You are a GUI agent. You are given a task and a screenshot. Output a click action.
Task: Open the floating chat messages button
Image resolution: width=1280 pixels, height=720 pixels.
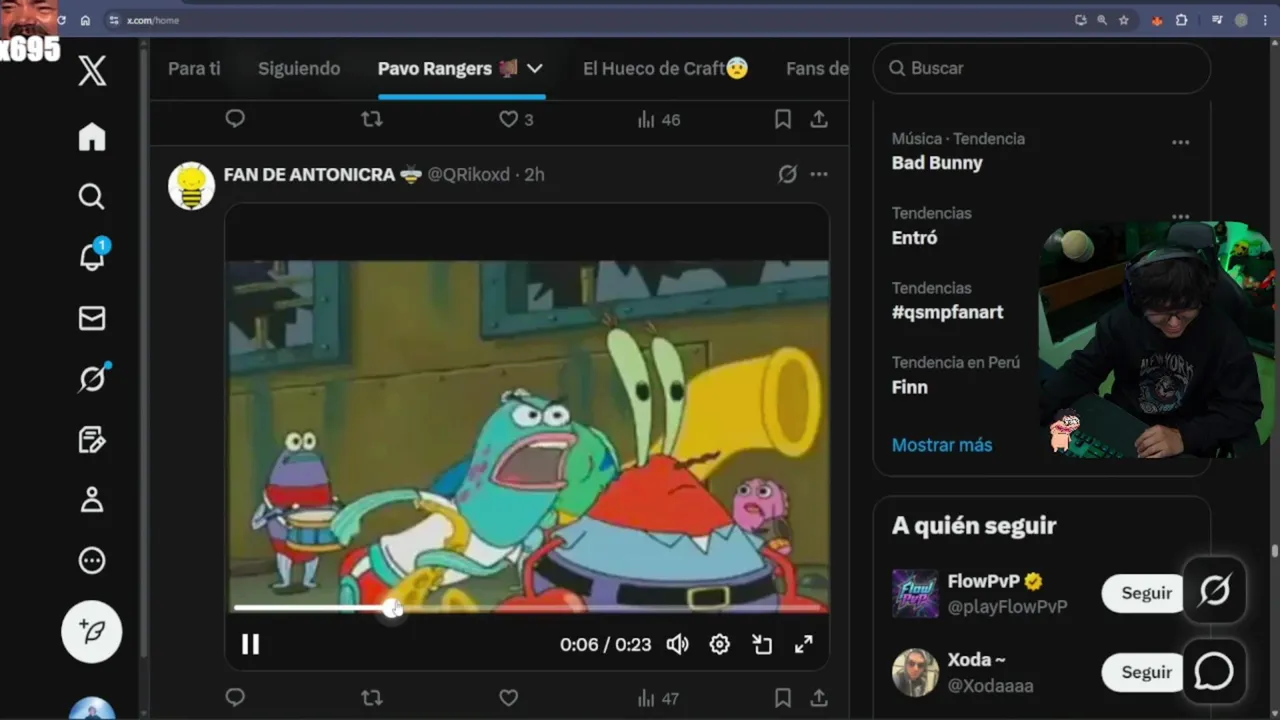click(x=1214, y=672)
